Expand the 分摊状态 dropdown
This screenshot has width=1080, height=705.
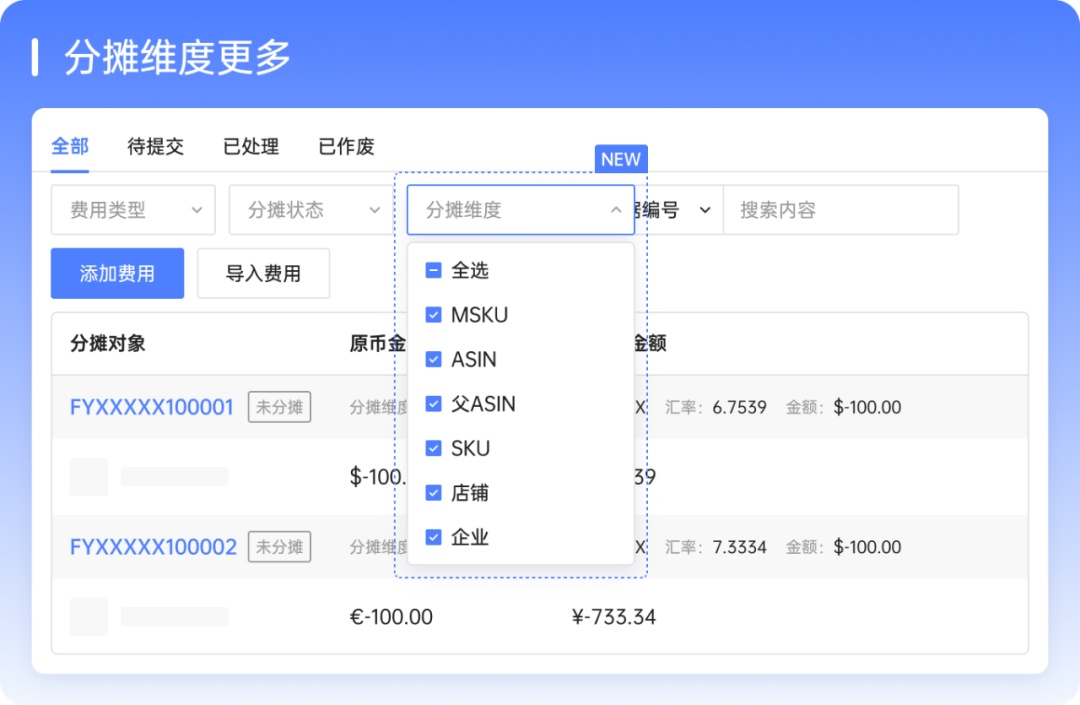point(310,210)
